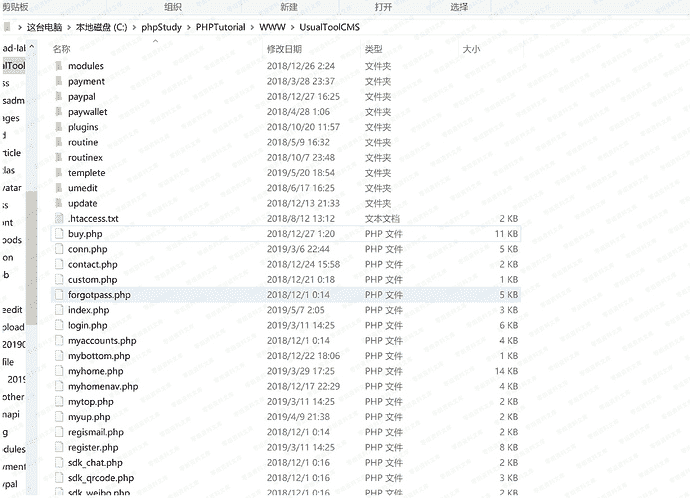The image size is (690, 498).
Task: Click the buy.php file icon
Action: coord(58,234)
